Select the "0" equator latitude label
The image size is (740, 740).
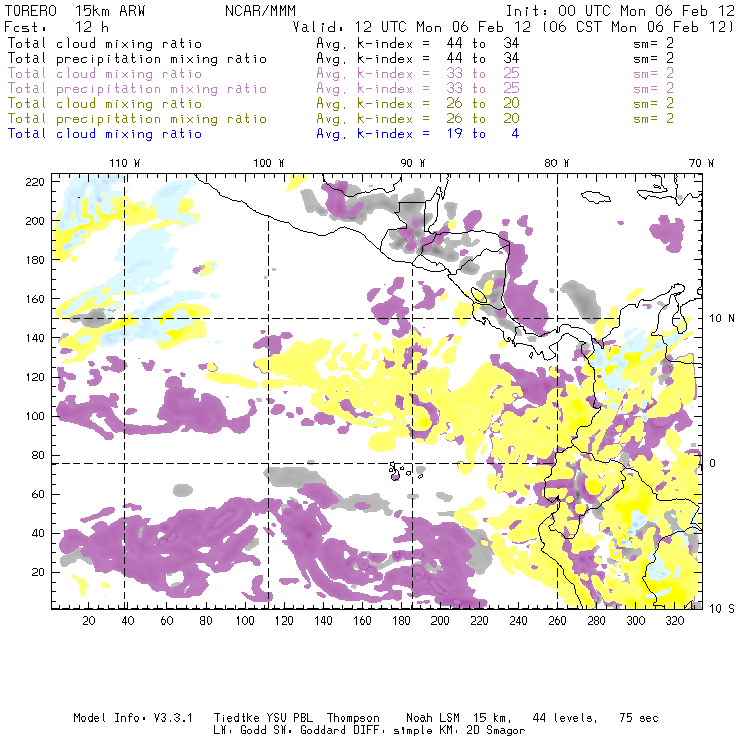(713, 463)
